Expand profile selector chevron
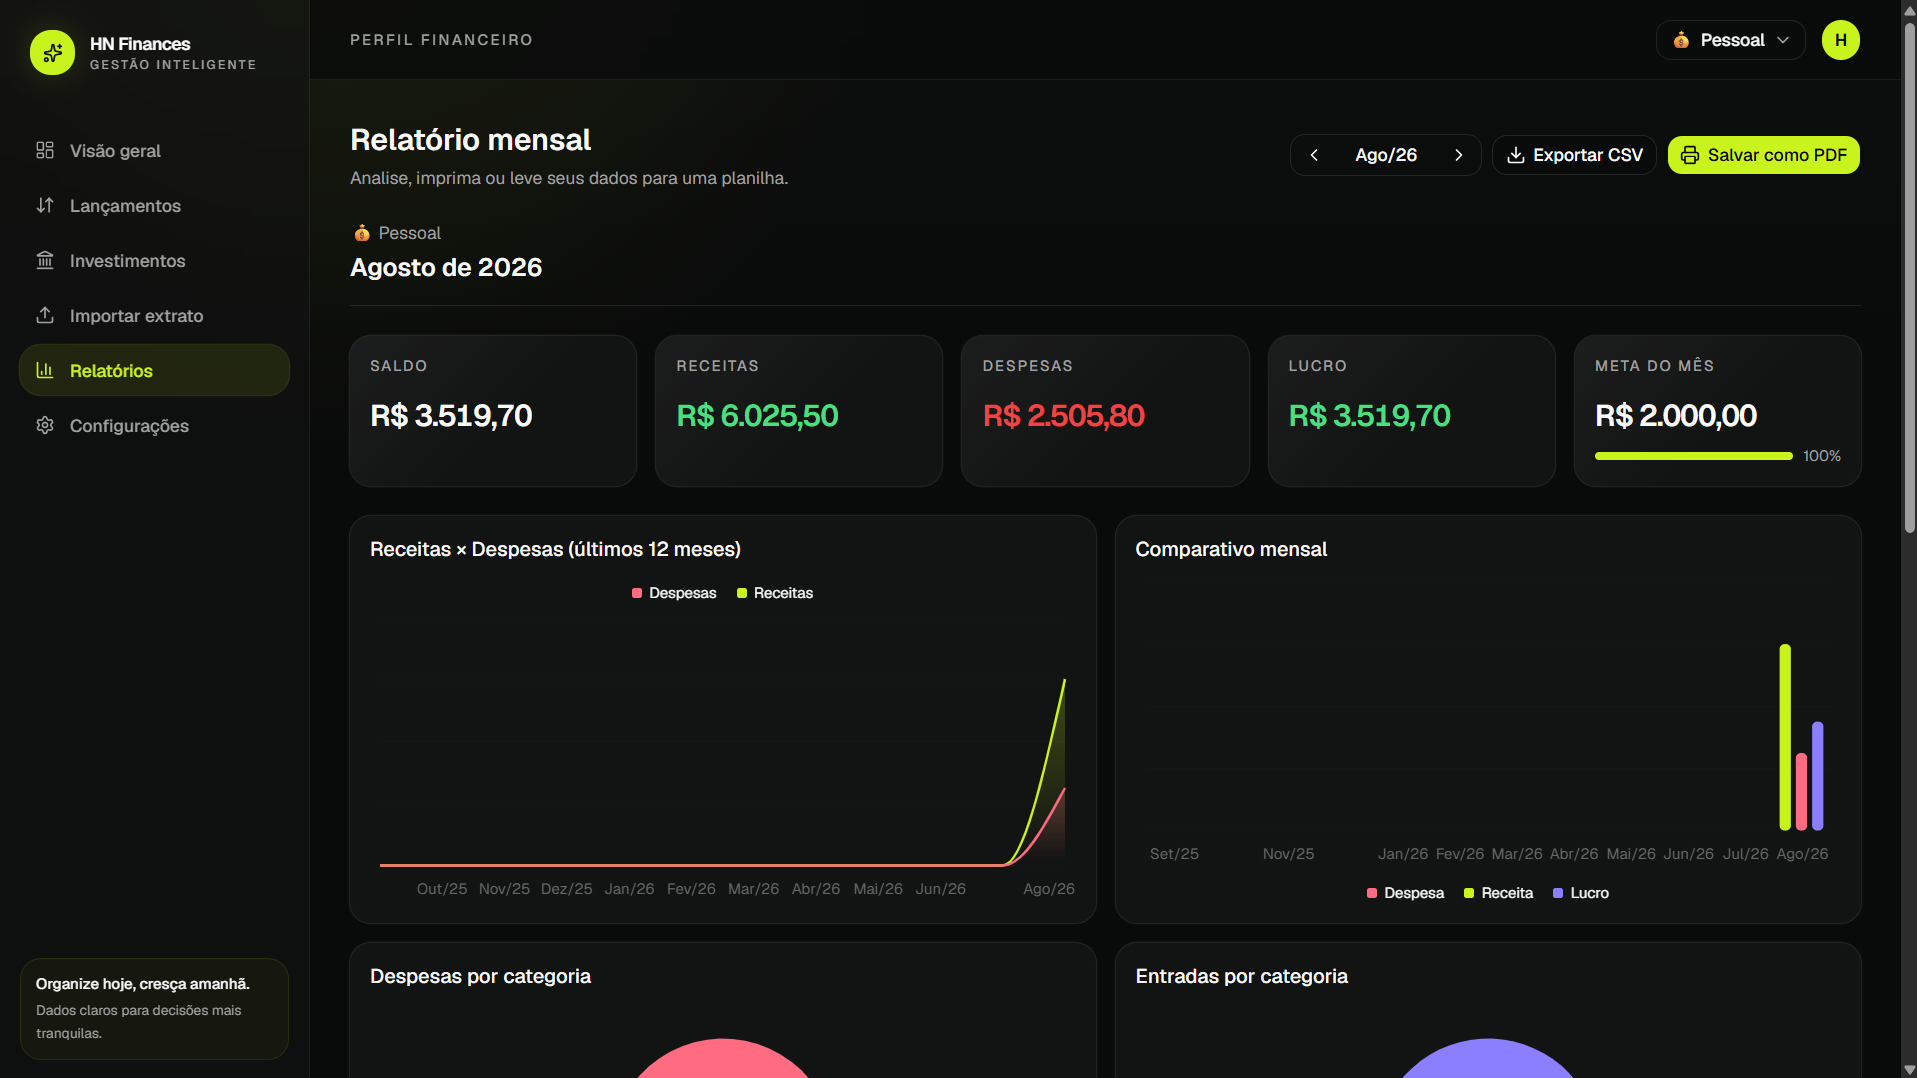Viewport: 1917px width, 1078px height. (x=1783, y=40)
